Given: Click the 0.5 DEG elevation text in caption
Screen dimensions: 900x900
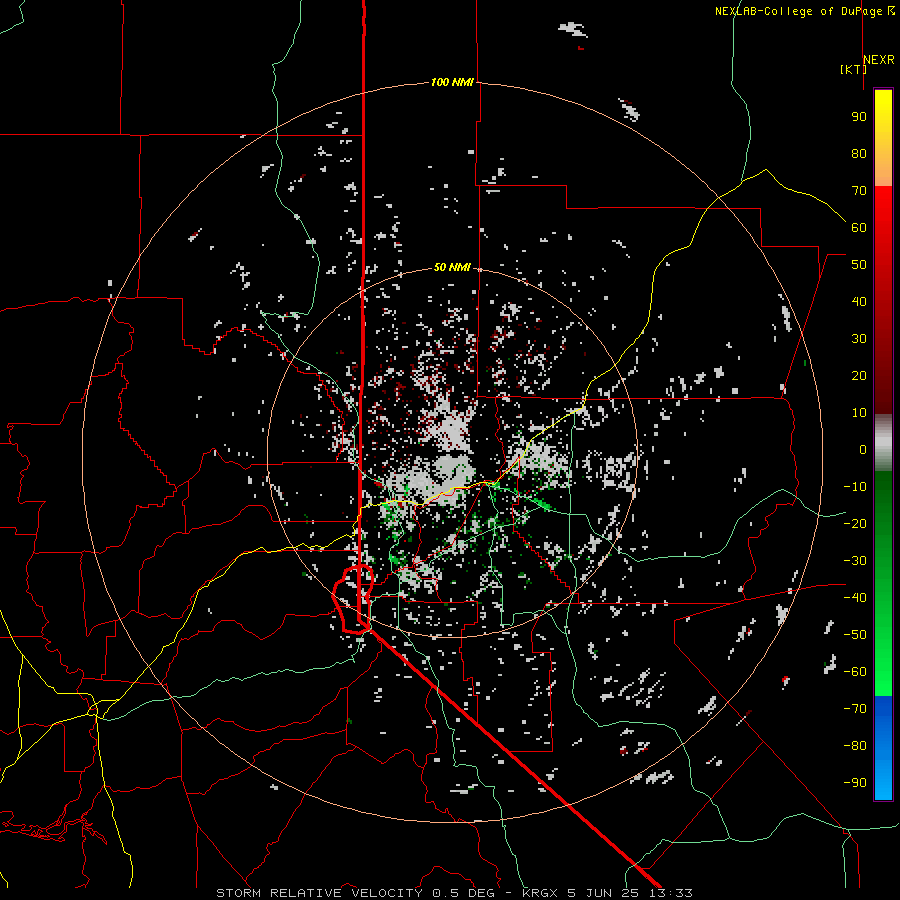Looking at the screenshot, I should click(470, 893).
